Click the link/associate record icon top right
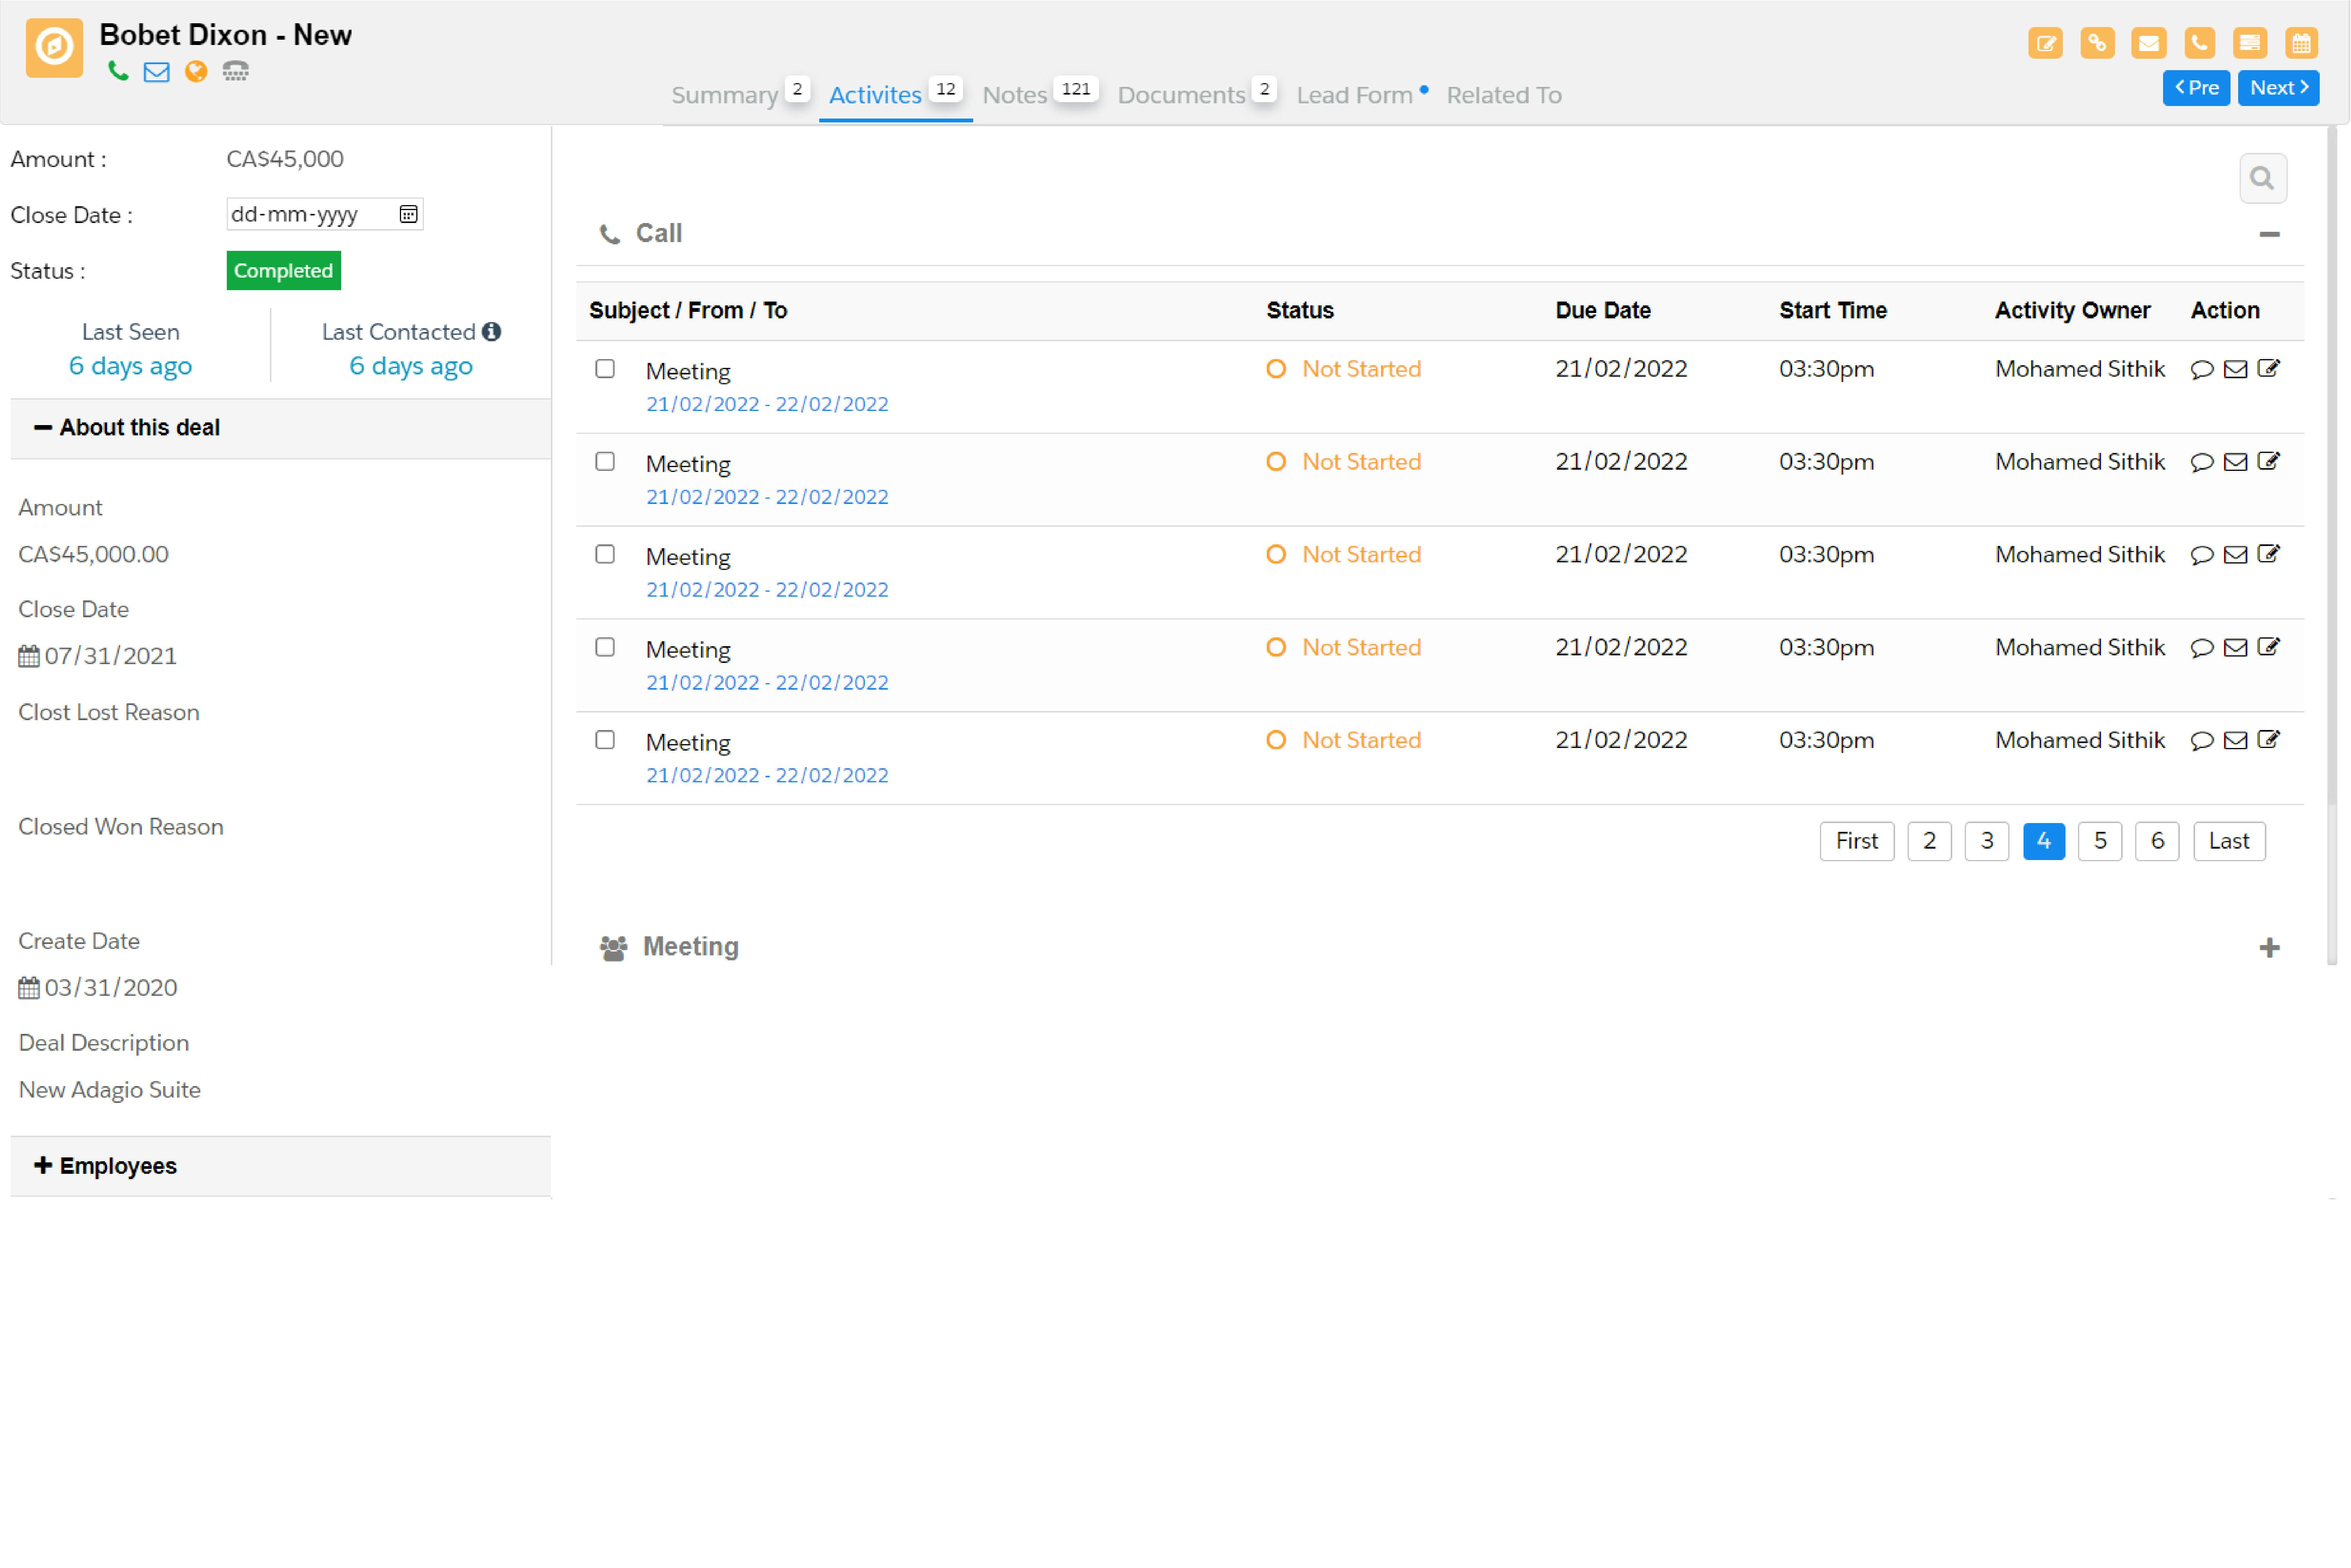The height and width of the screenshot is (1568, 2351). 2097,43
